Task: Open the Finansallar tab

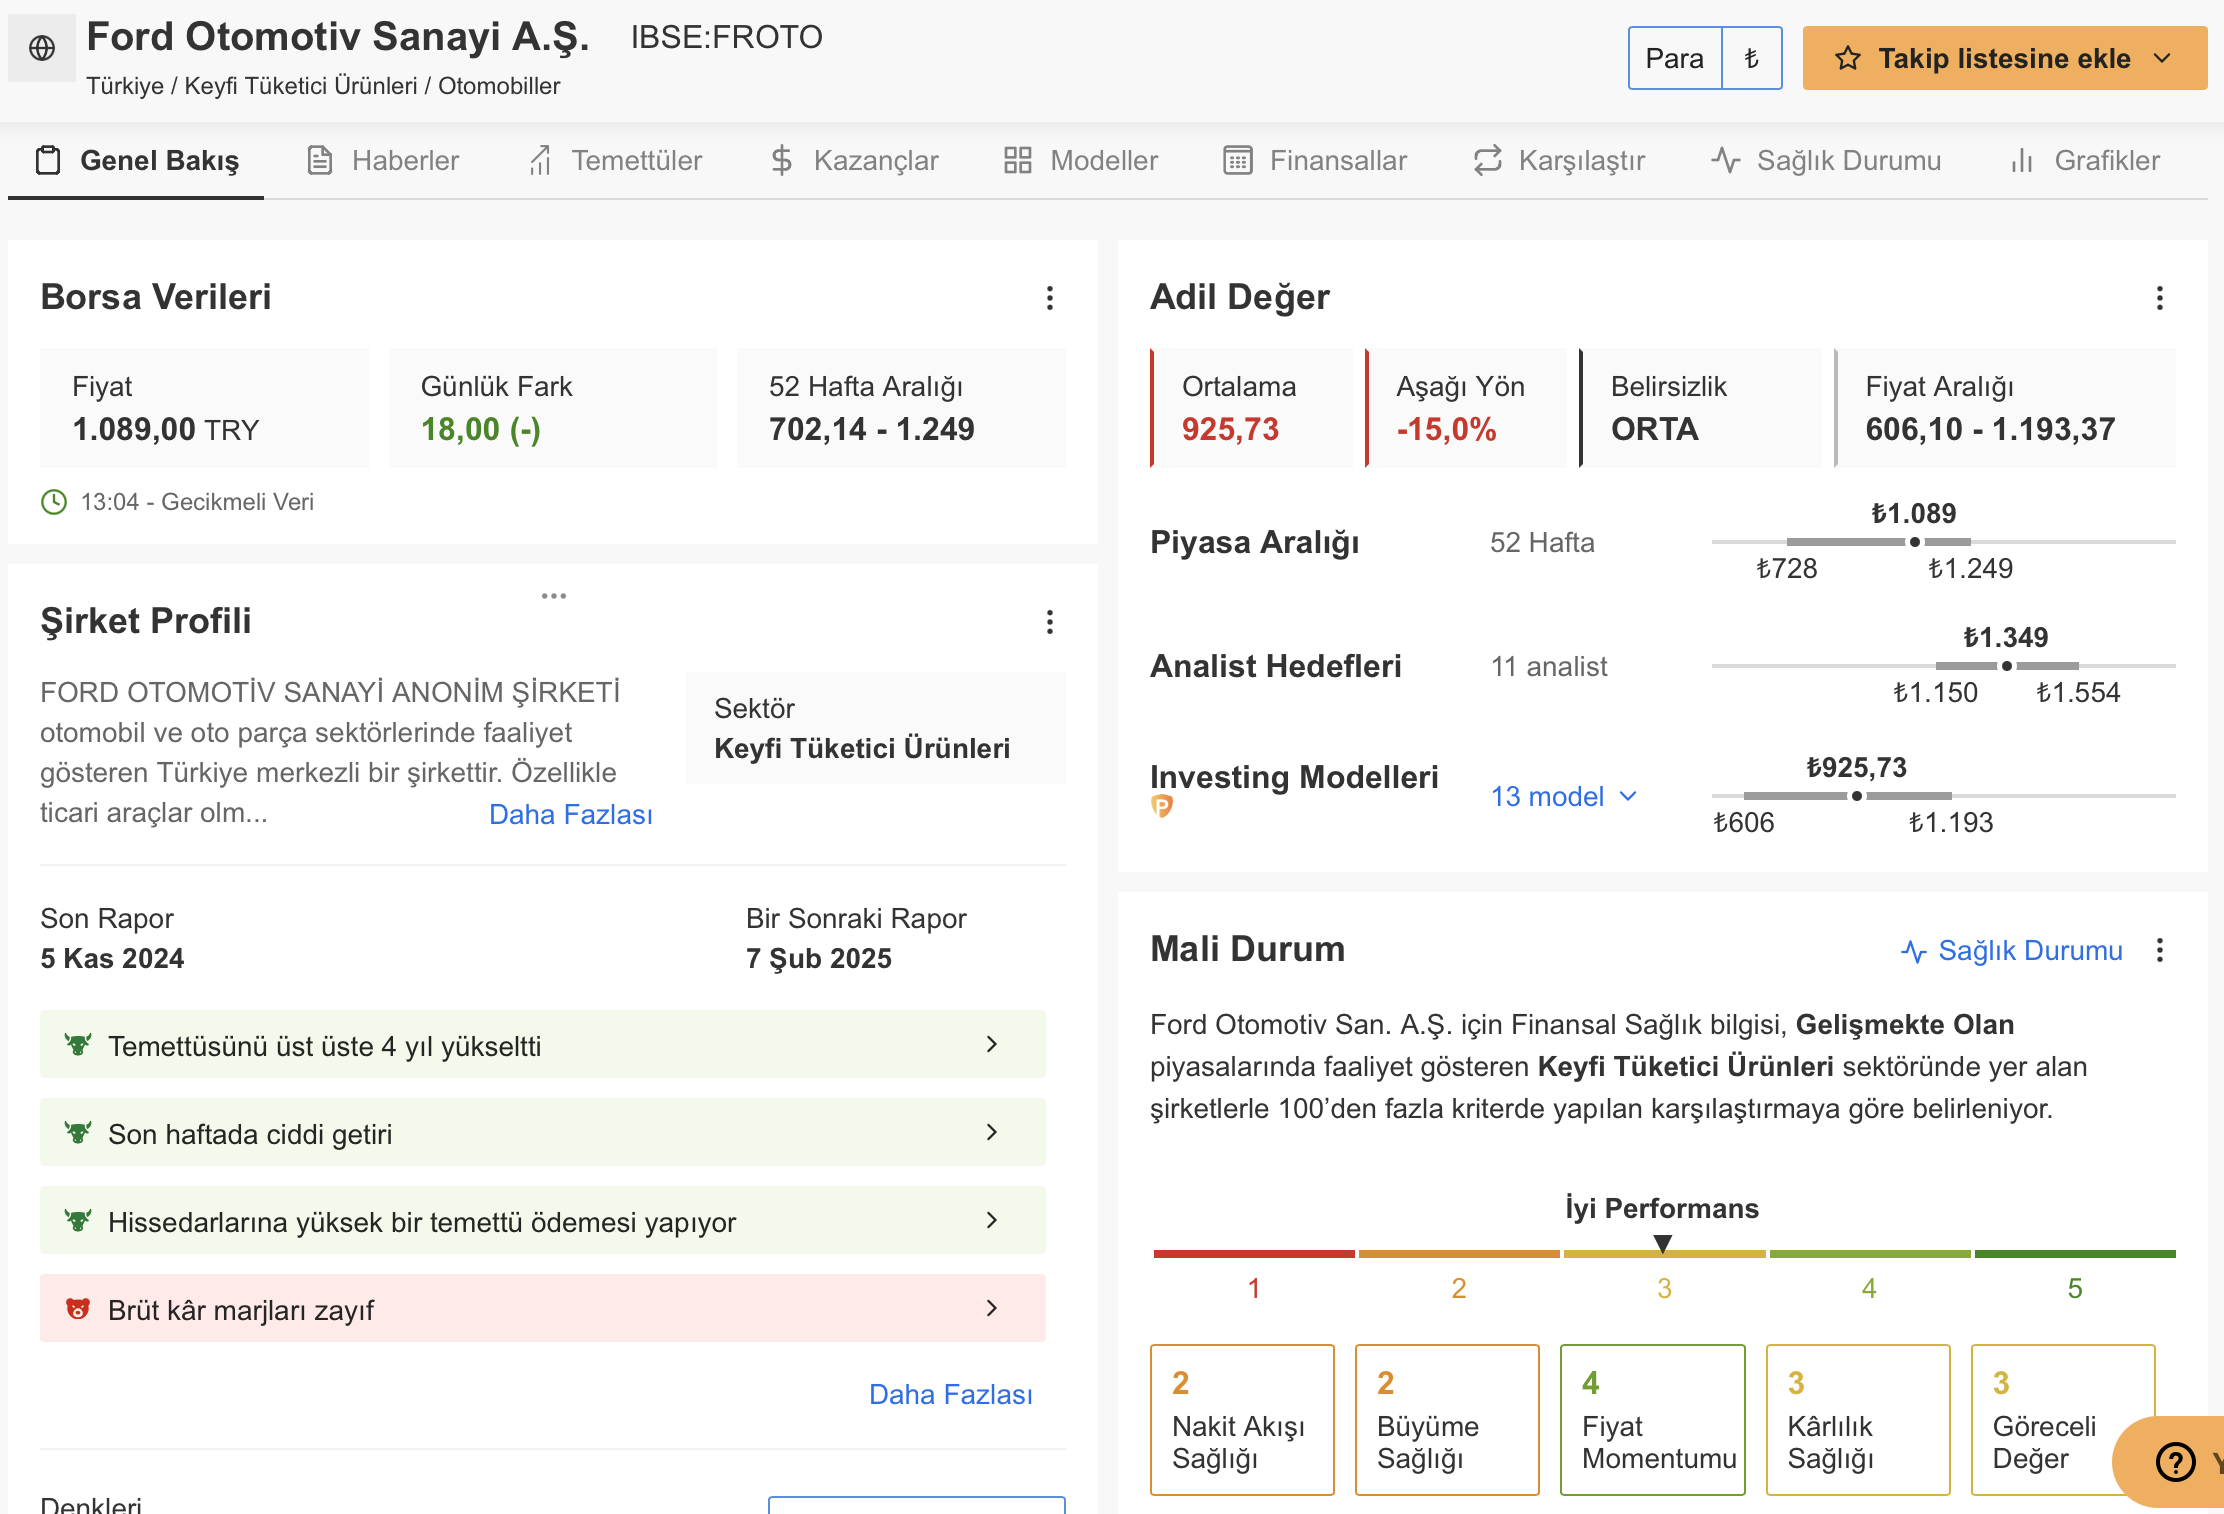Action: [1315, 161]
